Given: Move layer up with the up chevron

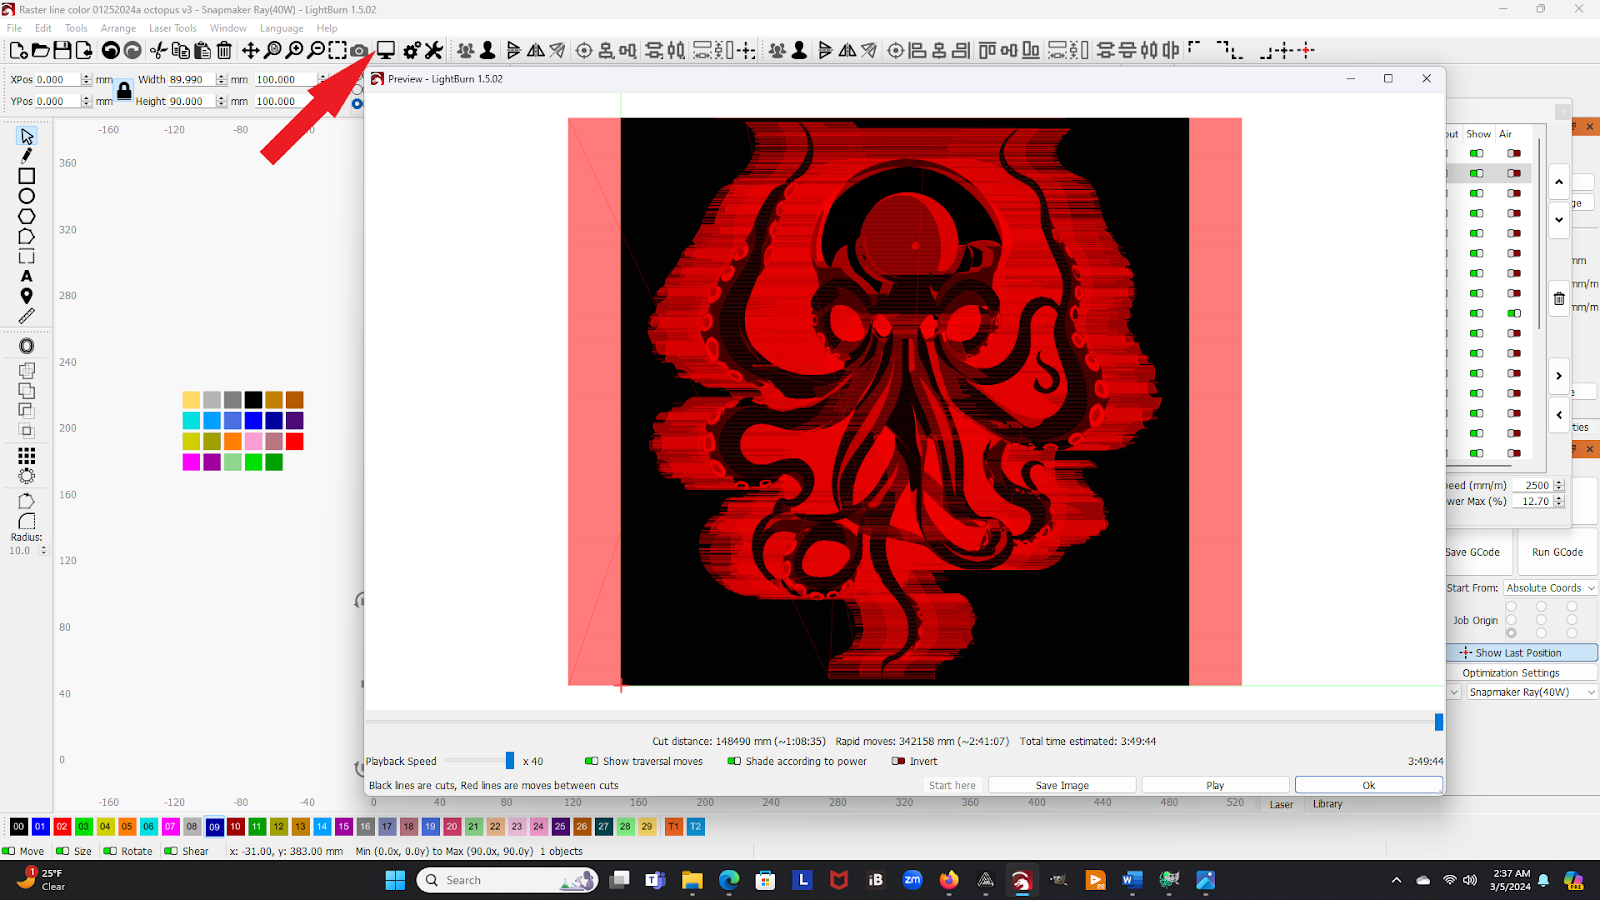Looking at the screenshot, I should (x=1559, y=182).
